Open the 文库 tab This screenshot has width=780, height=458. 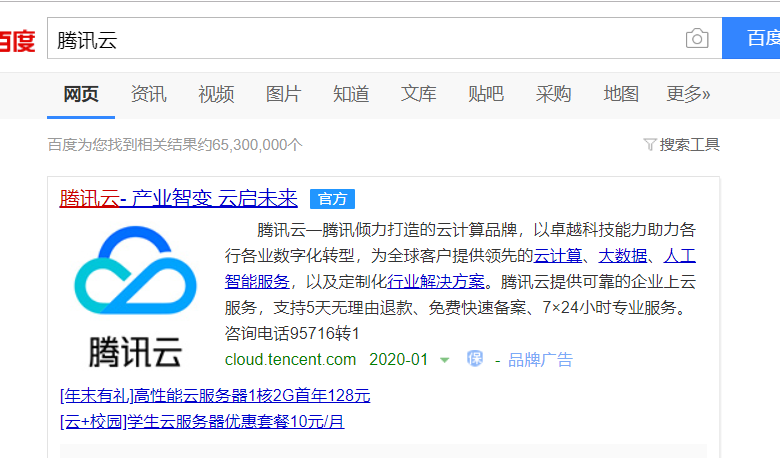[418, 94]
